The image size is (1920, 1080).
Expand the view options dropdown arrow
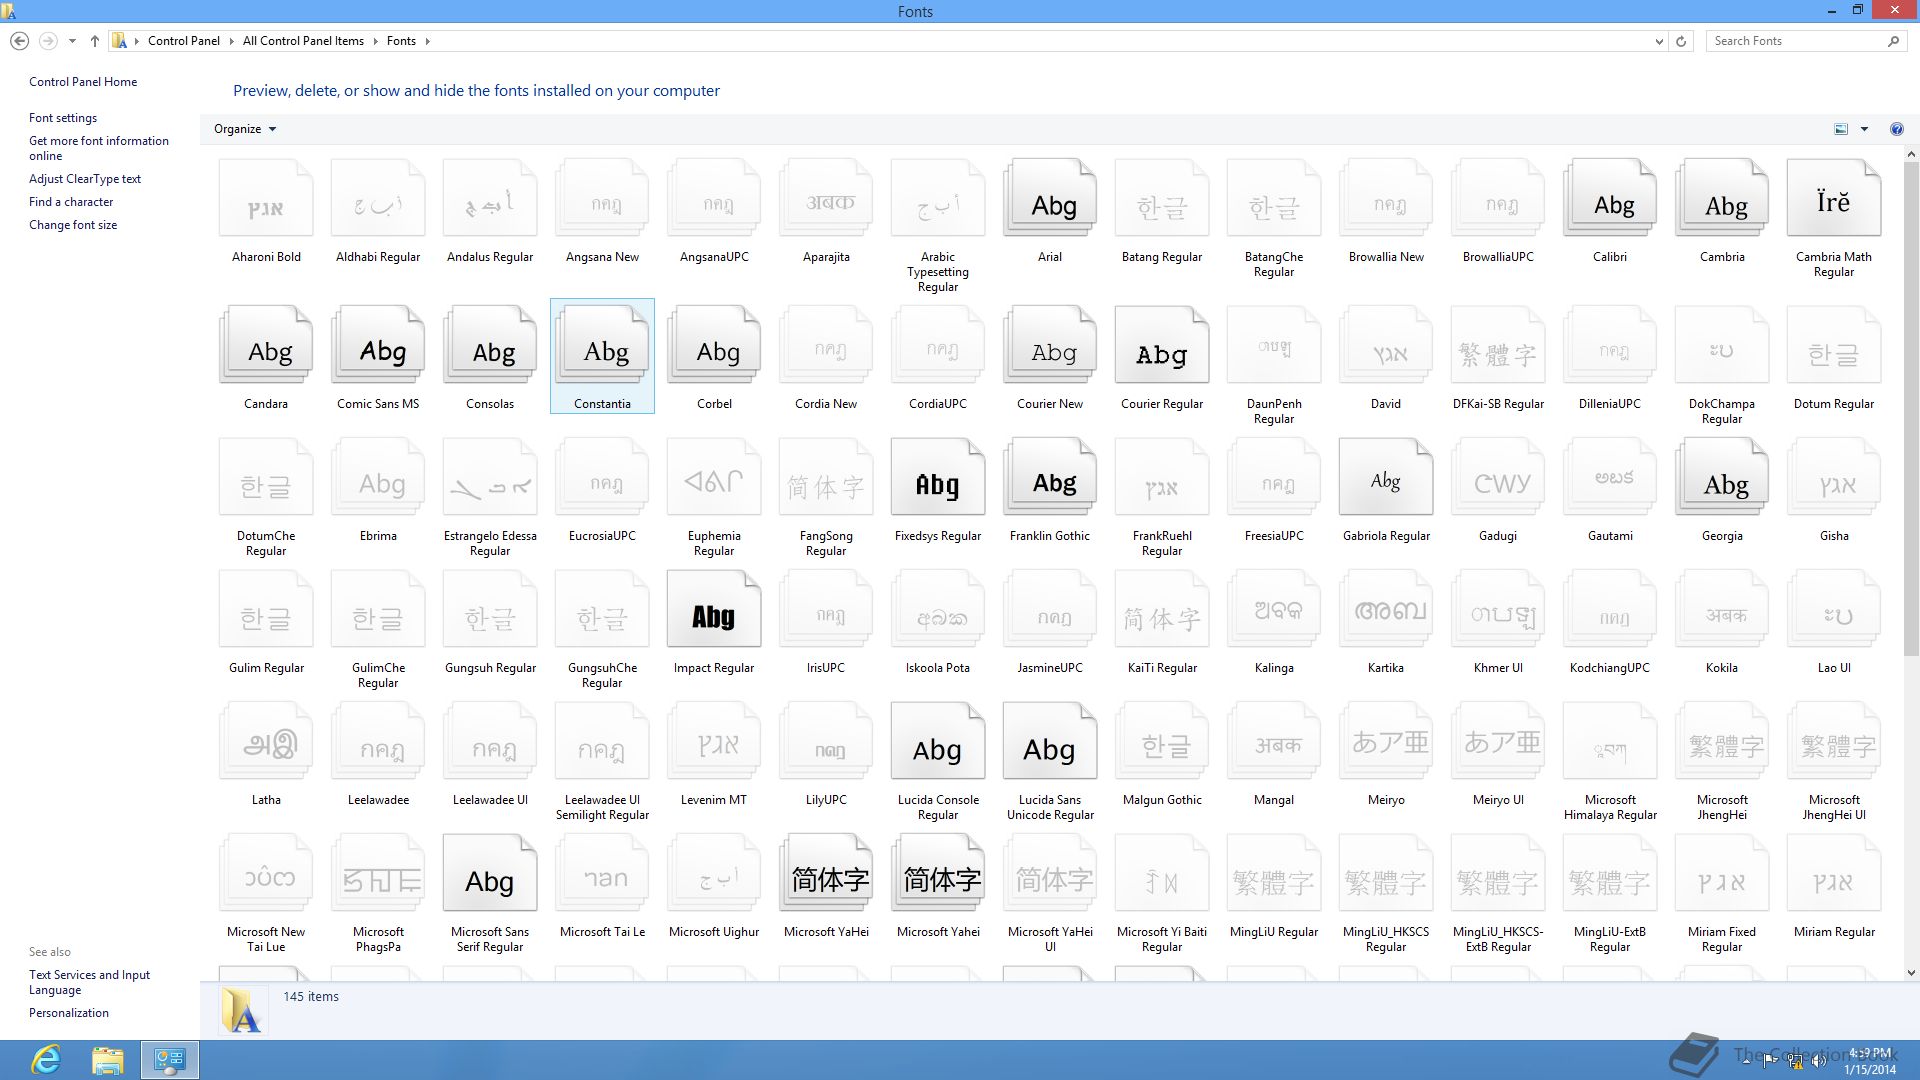click(1864, 129)
